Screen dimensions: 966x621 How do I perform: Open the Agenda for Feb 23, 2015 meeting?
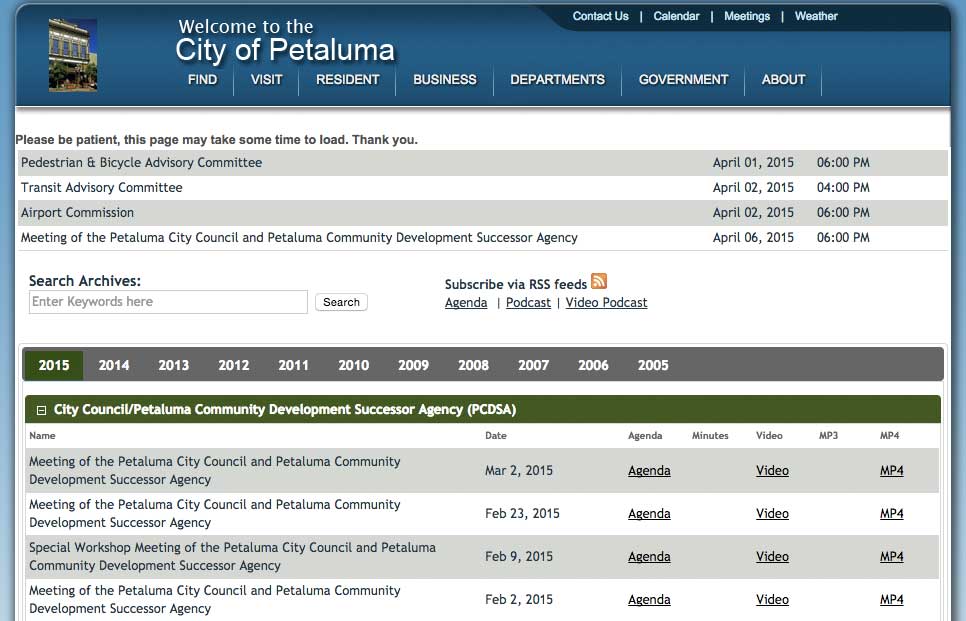(x=649, y=514)
